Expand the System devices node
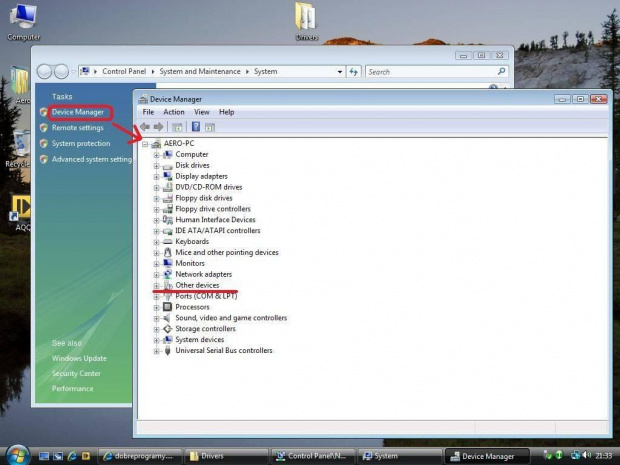This screenshot has height=465, width=620. pos(157,340)
